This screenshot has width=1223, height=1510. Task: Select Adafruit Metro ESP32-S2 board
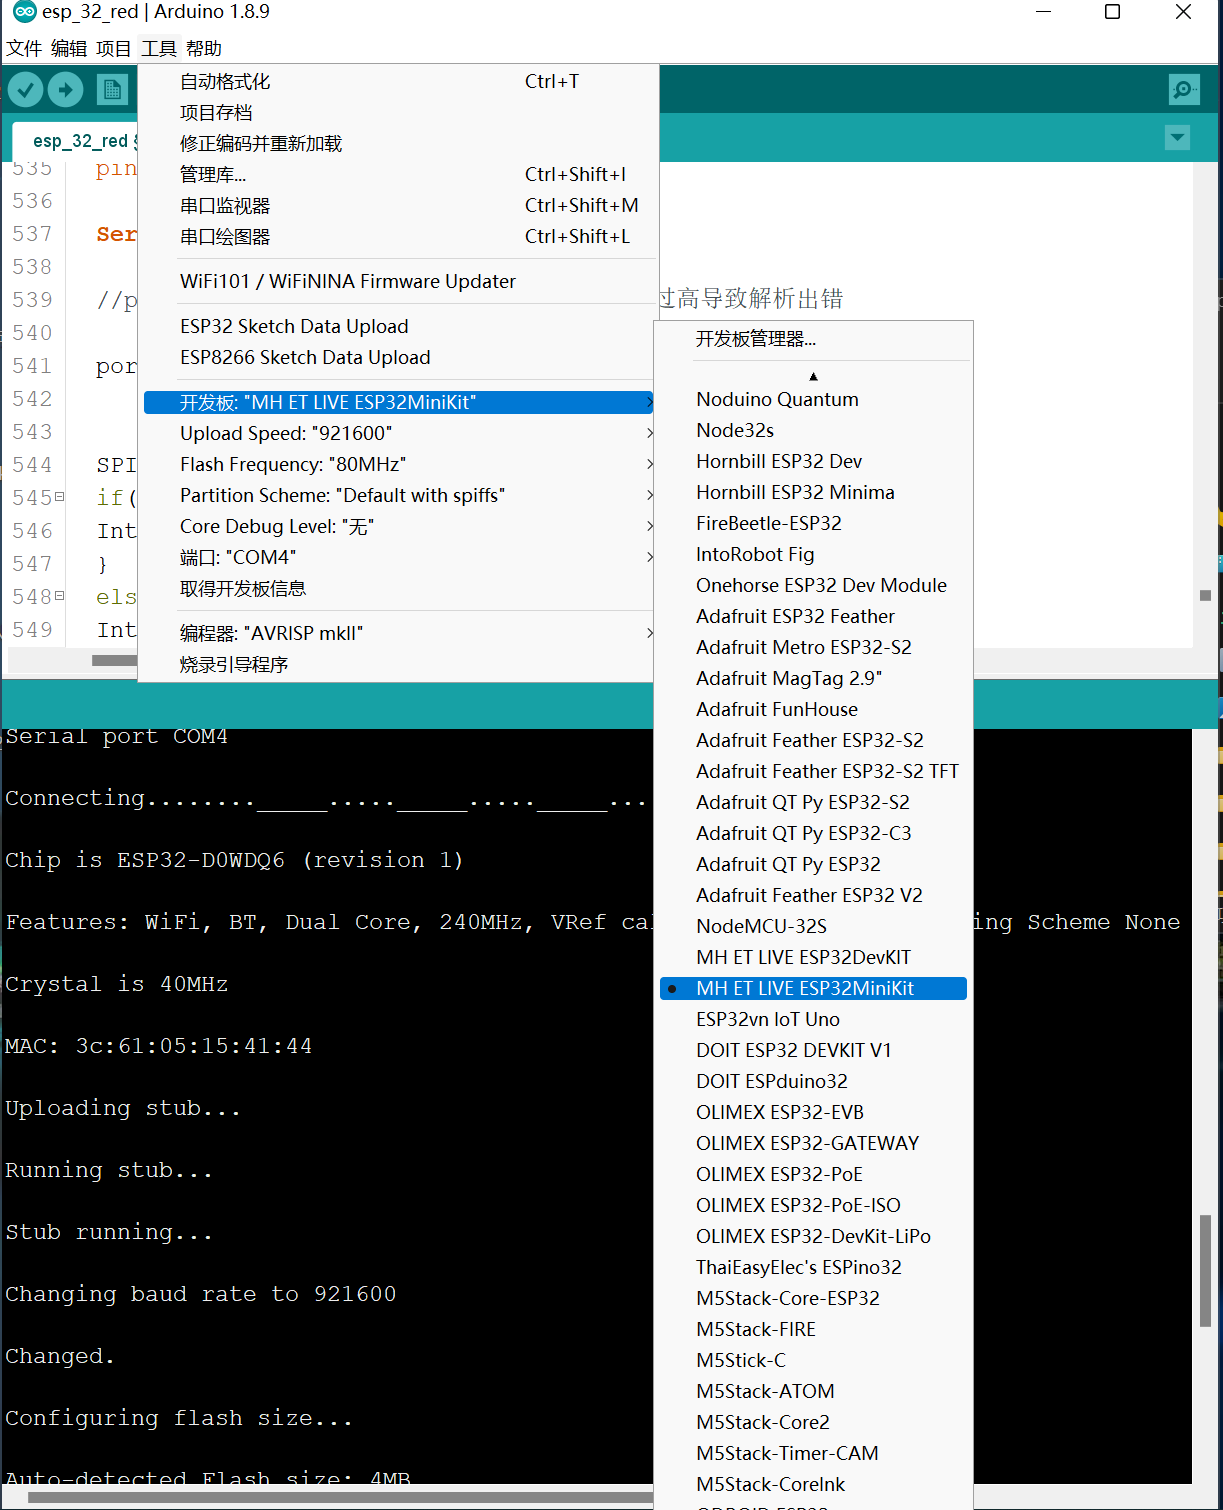pyautogui.click(x=813, y=648)
